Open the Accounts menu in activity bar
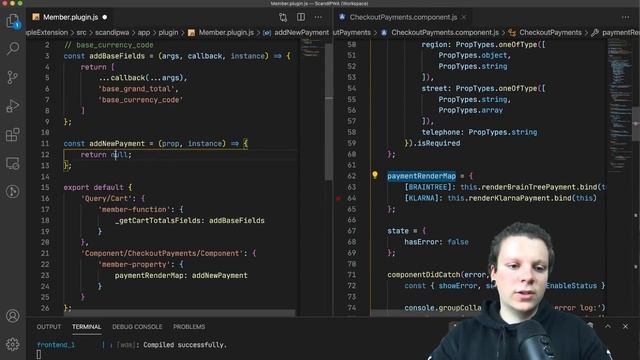The width and height of the screenshot is (640, 360). tap(13, 316)
